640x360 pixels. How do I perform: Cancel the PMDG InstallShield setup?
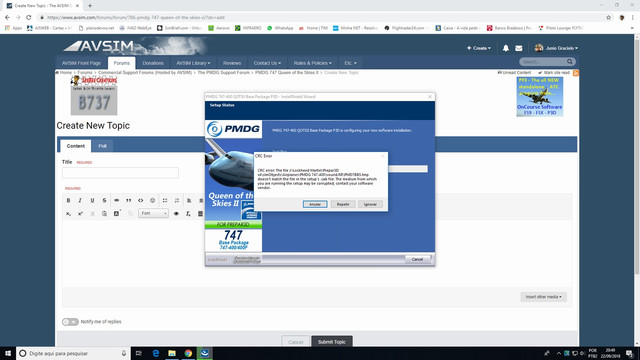tap(417, 259)
